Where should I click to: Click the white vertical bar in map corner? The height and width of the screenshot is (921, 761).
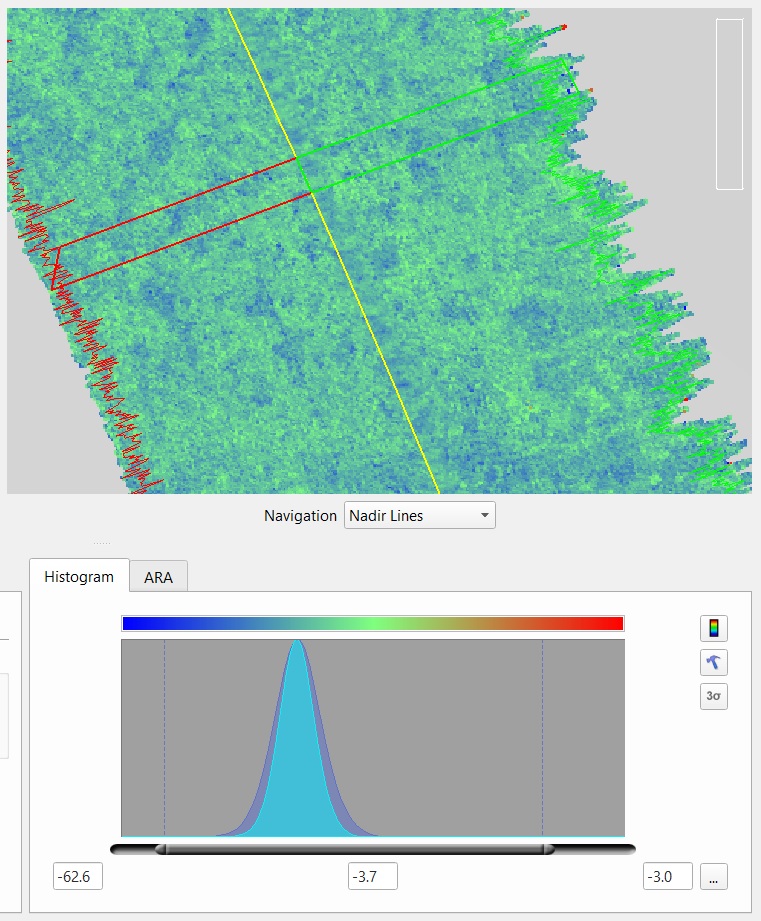pos(729,104)
